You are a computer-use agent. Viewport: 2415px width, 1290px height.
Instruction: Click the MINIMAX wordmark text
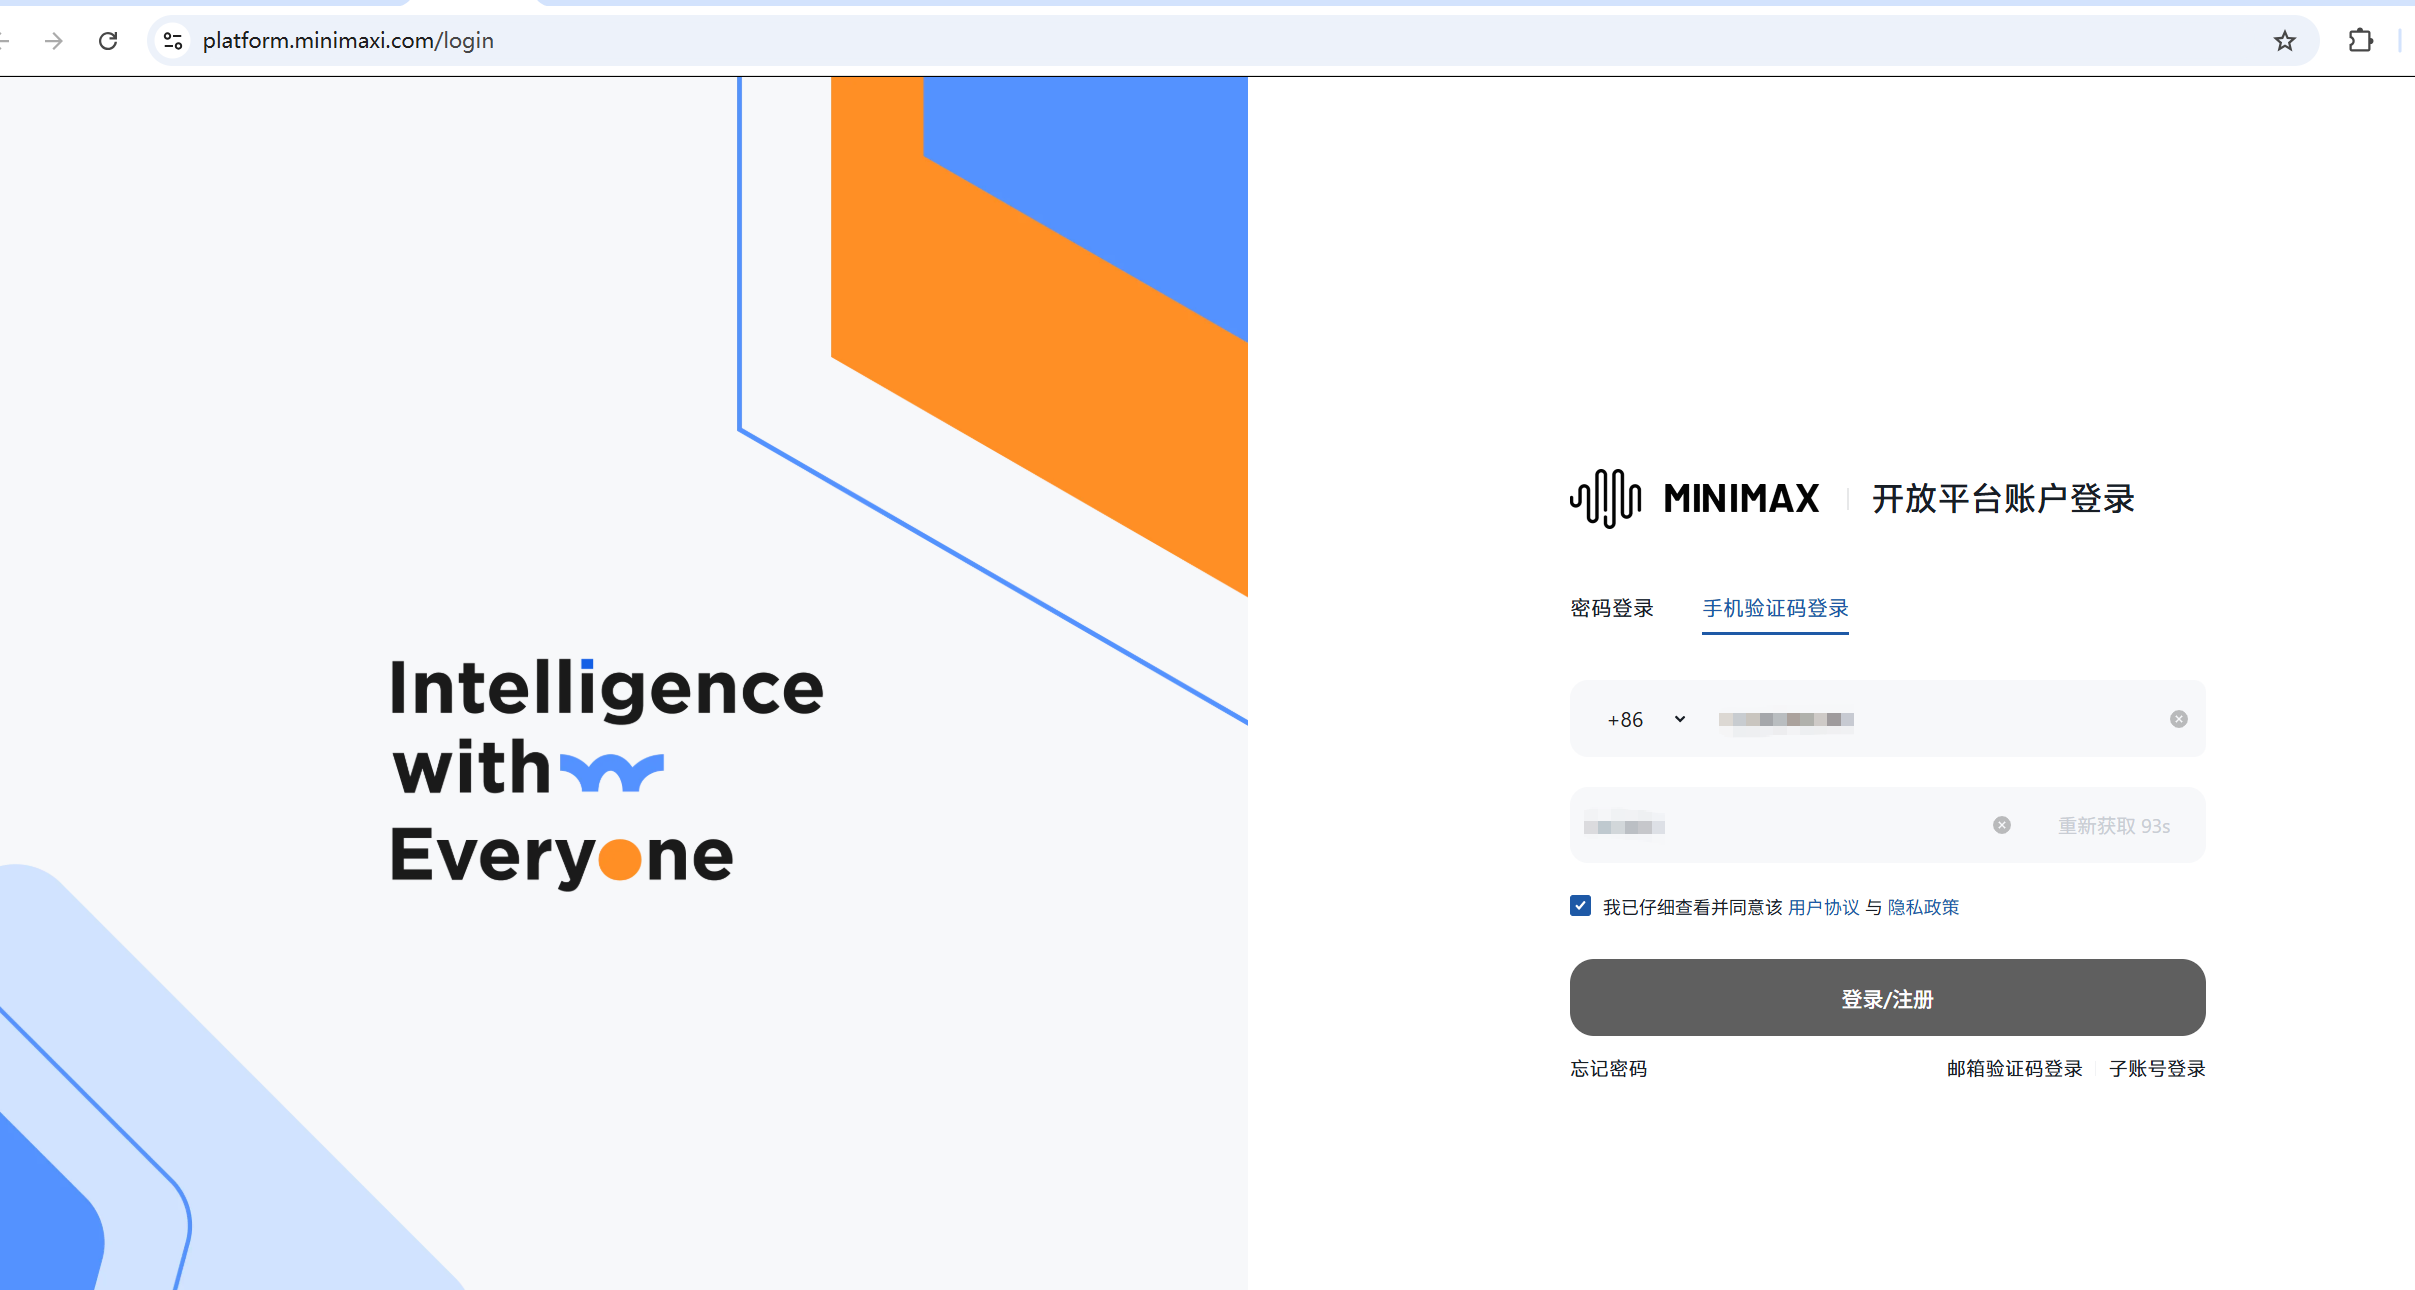click(1741, 498)
